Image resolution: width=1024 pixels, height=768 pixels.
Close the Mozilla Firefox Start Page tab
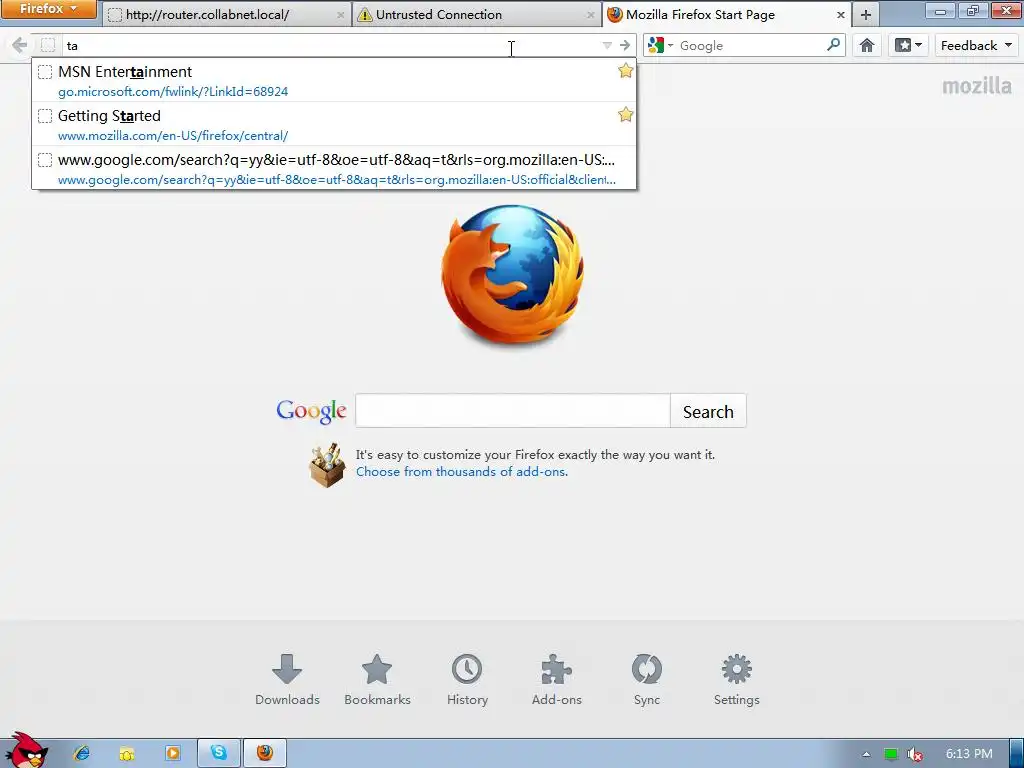840,14
